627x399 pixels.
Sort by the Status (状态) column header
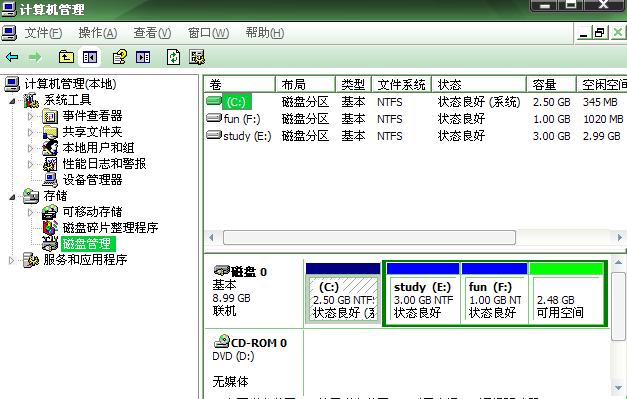[x=479, y=84]
